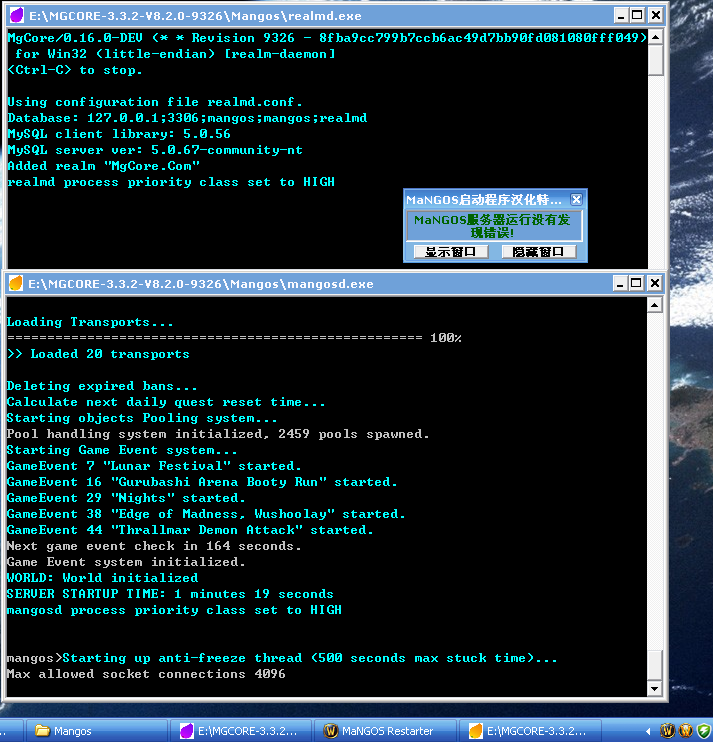Open Mangos folder taskbar button

[97, 731]
